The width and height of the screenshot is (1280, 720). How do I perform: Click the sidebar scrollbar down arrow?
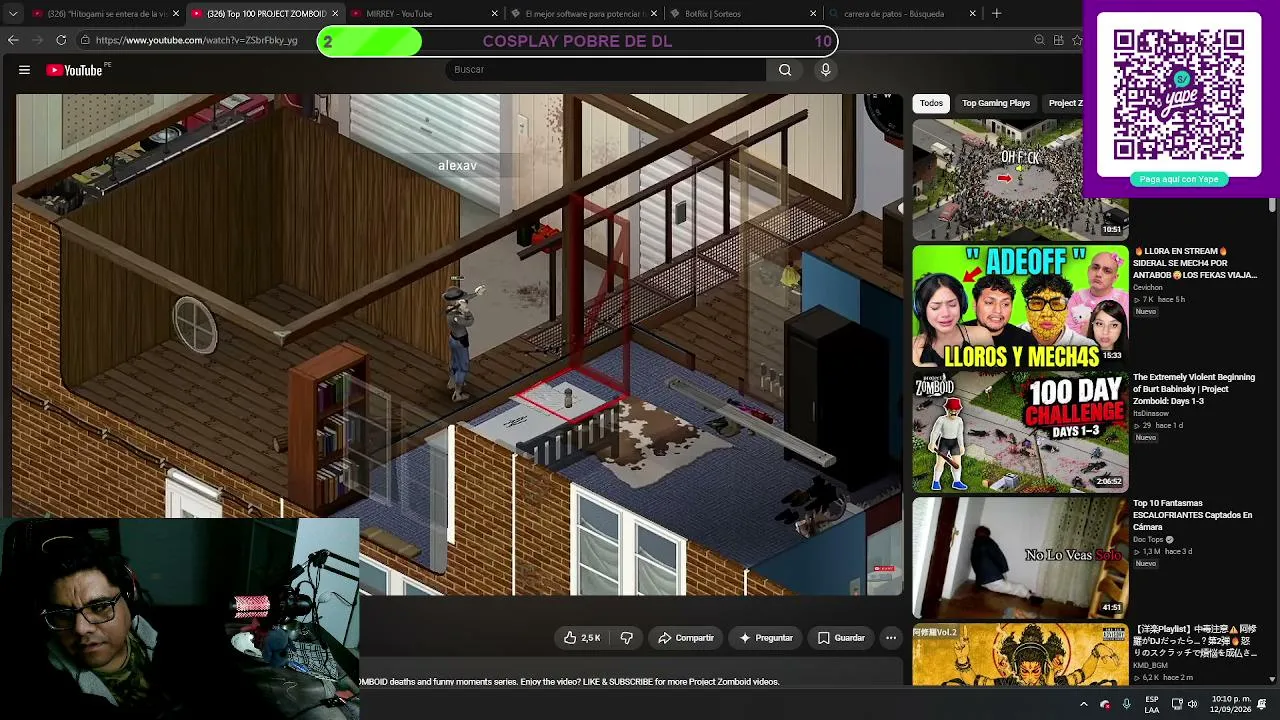point(1273,680)
